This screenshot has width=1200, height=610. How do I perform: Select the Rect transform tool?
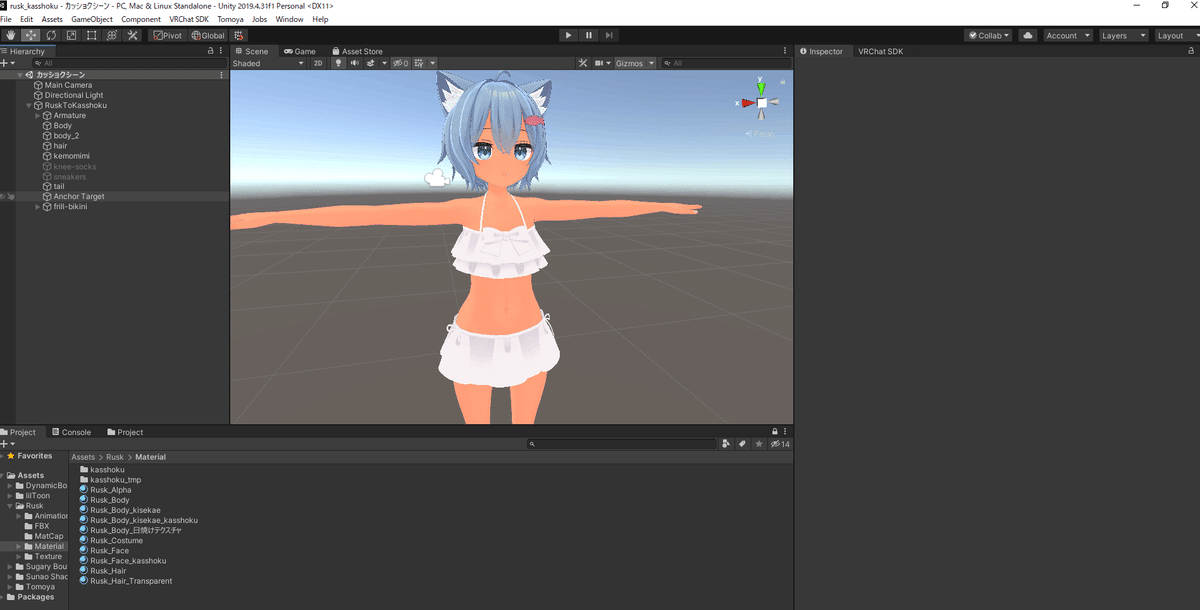point(91,35)
